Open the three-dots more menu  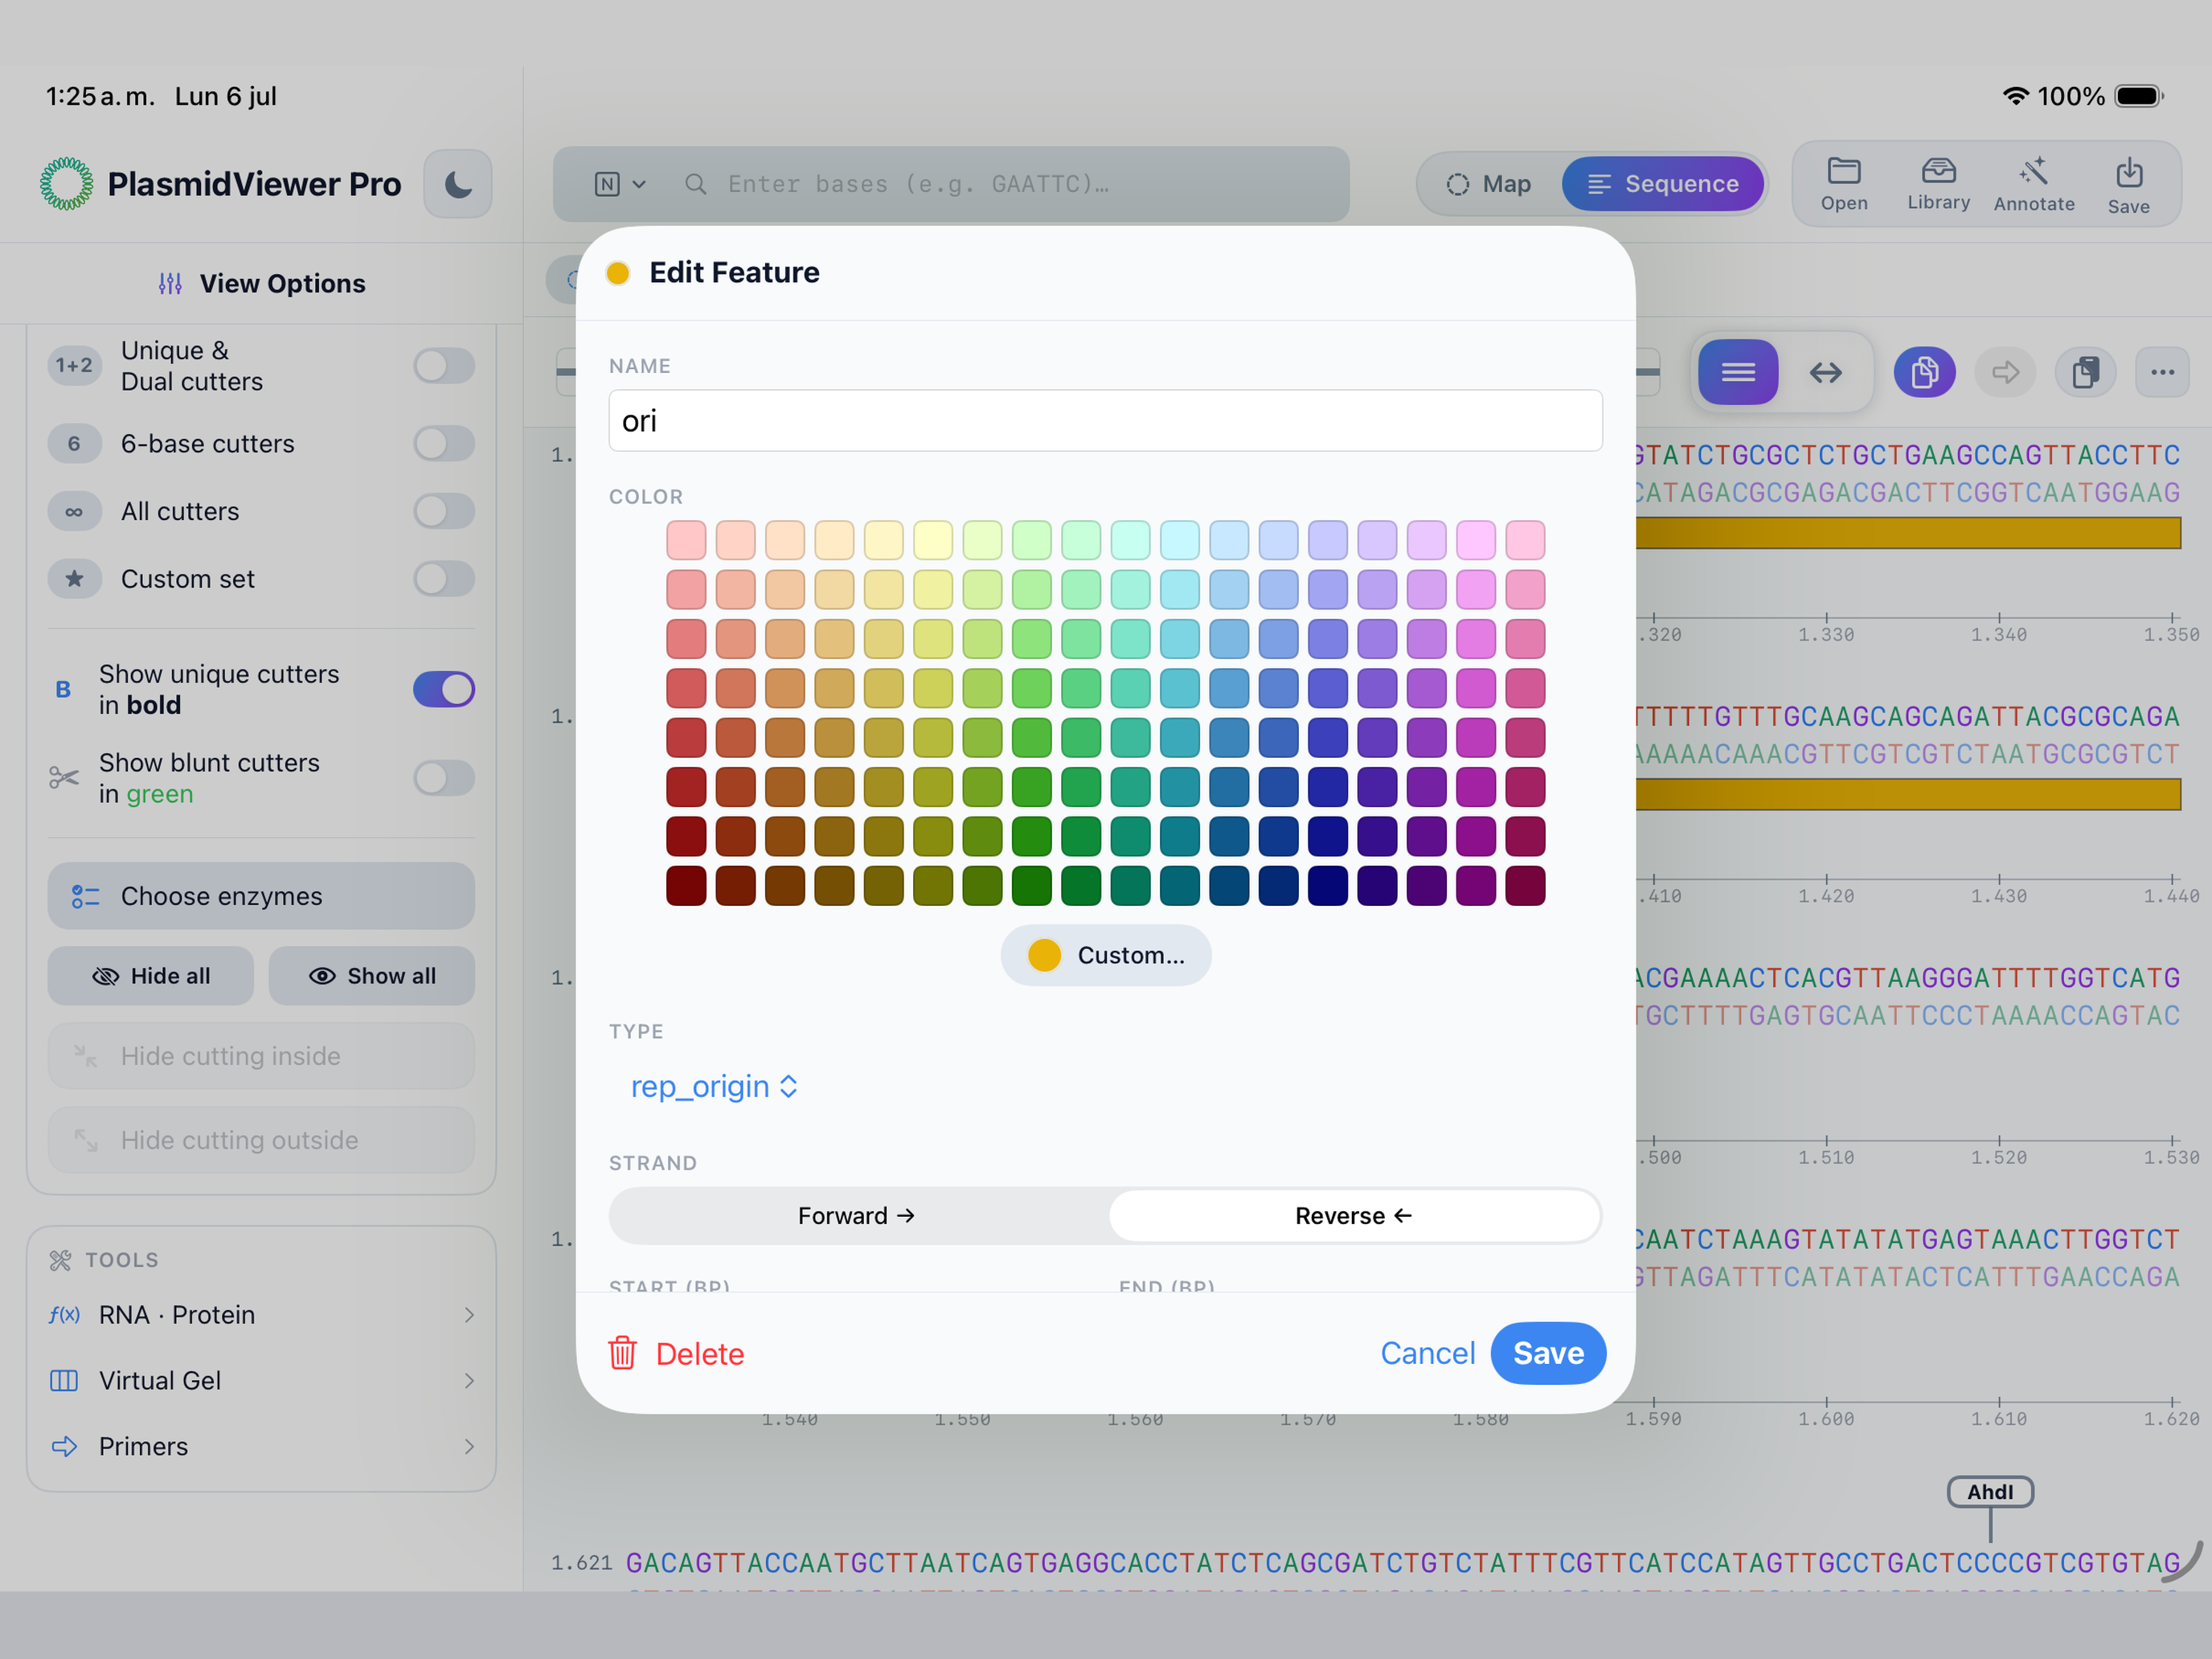pos(2162,373)
